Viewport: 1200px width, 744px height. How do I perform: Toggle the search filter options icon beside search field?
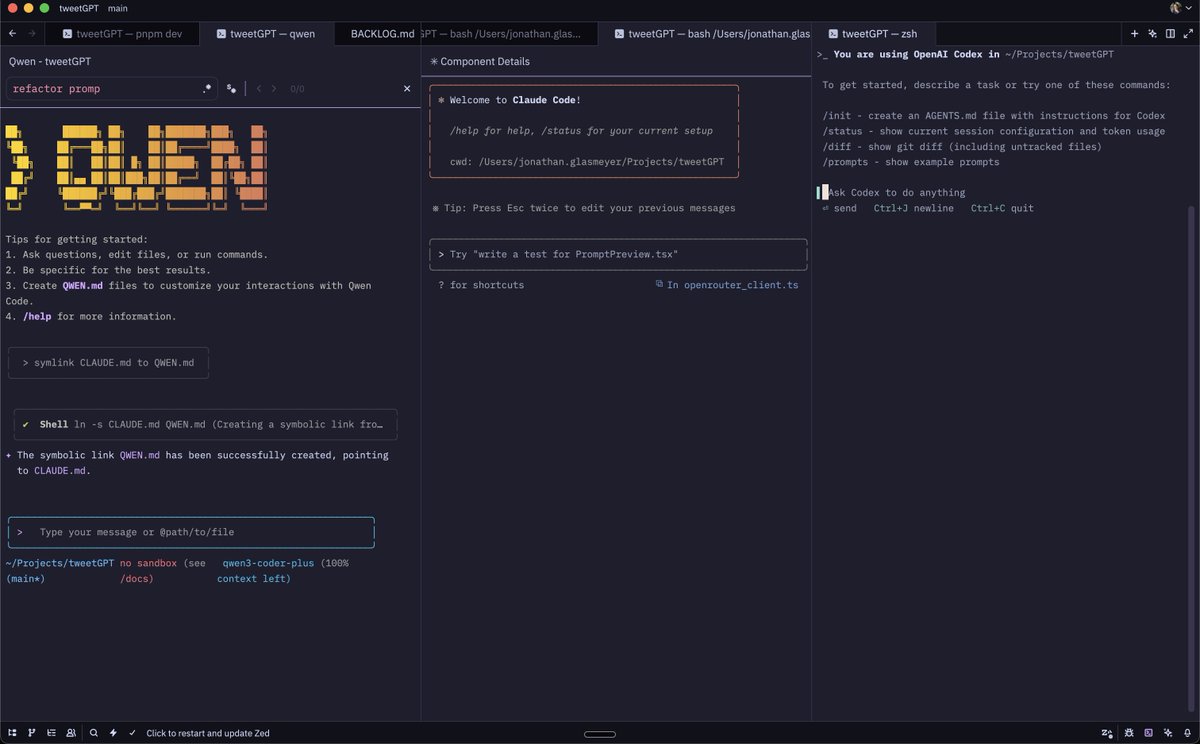(x=232, y=89)
